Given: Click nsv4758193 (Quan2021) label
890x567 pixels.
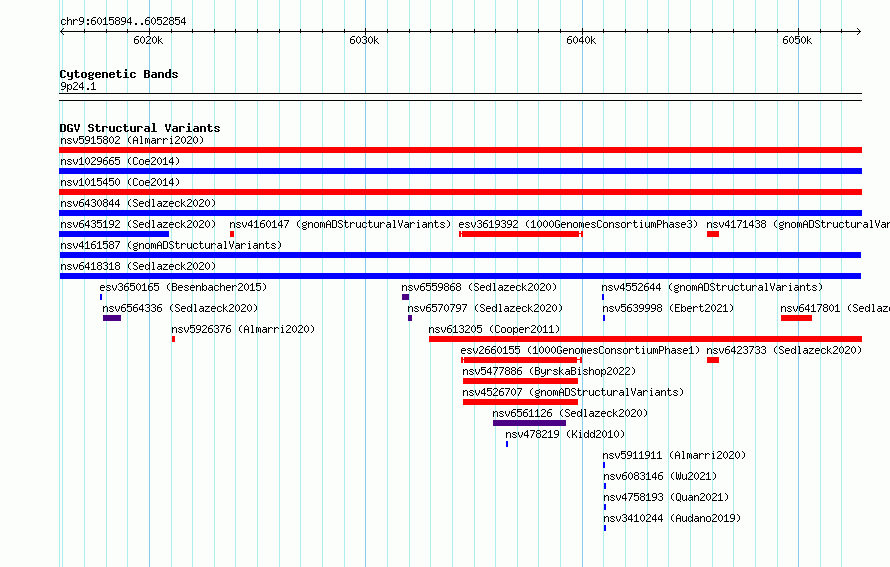Looking at the screenshot, I should (666, 497).
